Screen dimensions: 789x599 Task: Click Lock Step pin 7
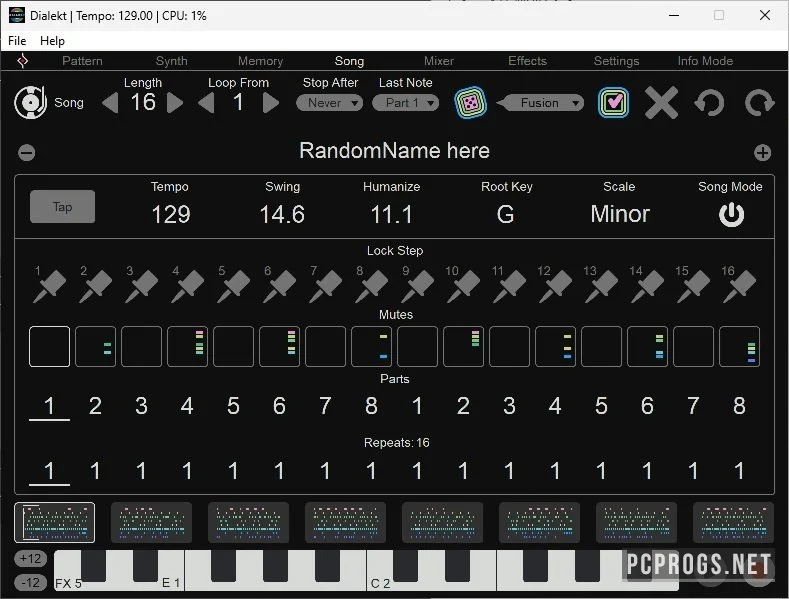tap(326, 286)
